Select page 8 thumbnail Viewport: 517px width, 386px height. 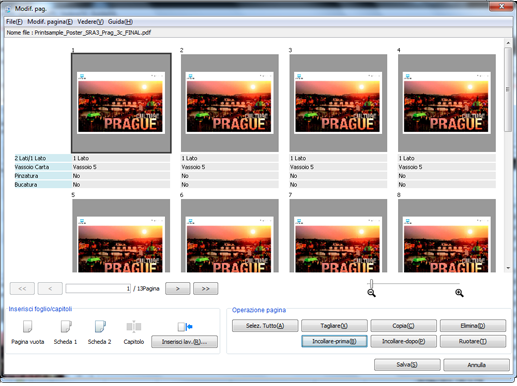(447, 236)
